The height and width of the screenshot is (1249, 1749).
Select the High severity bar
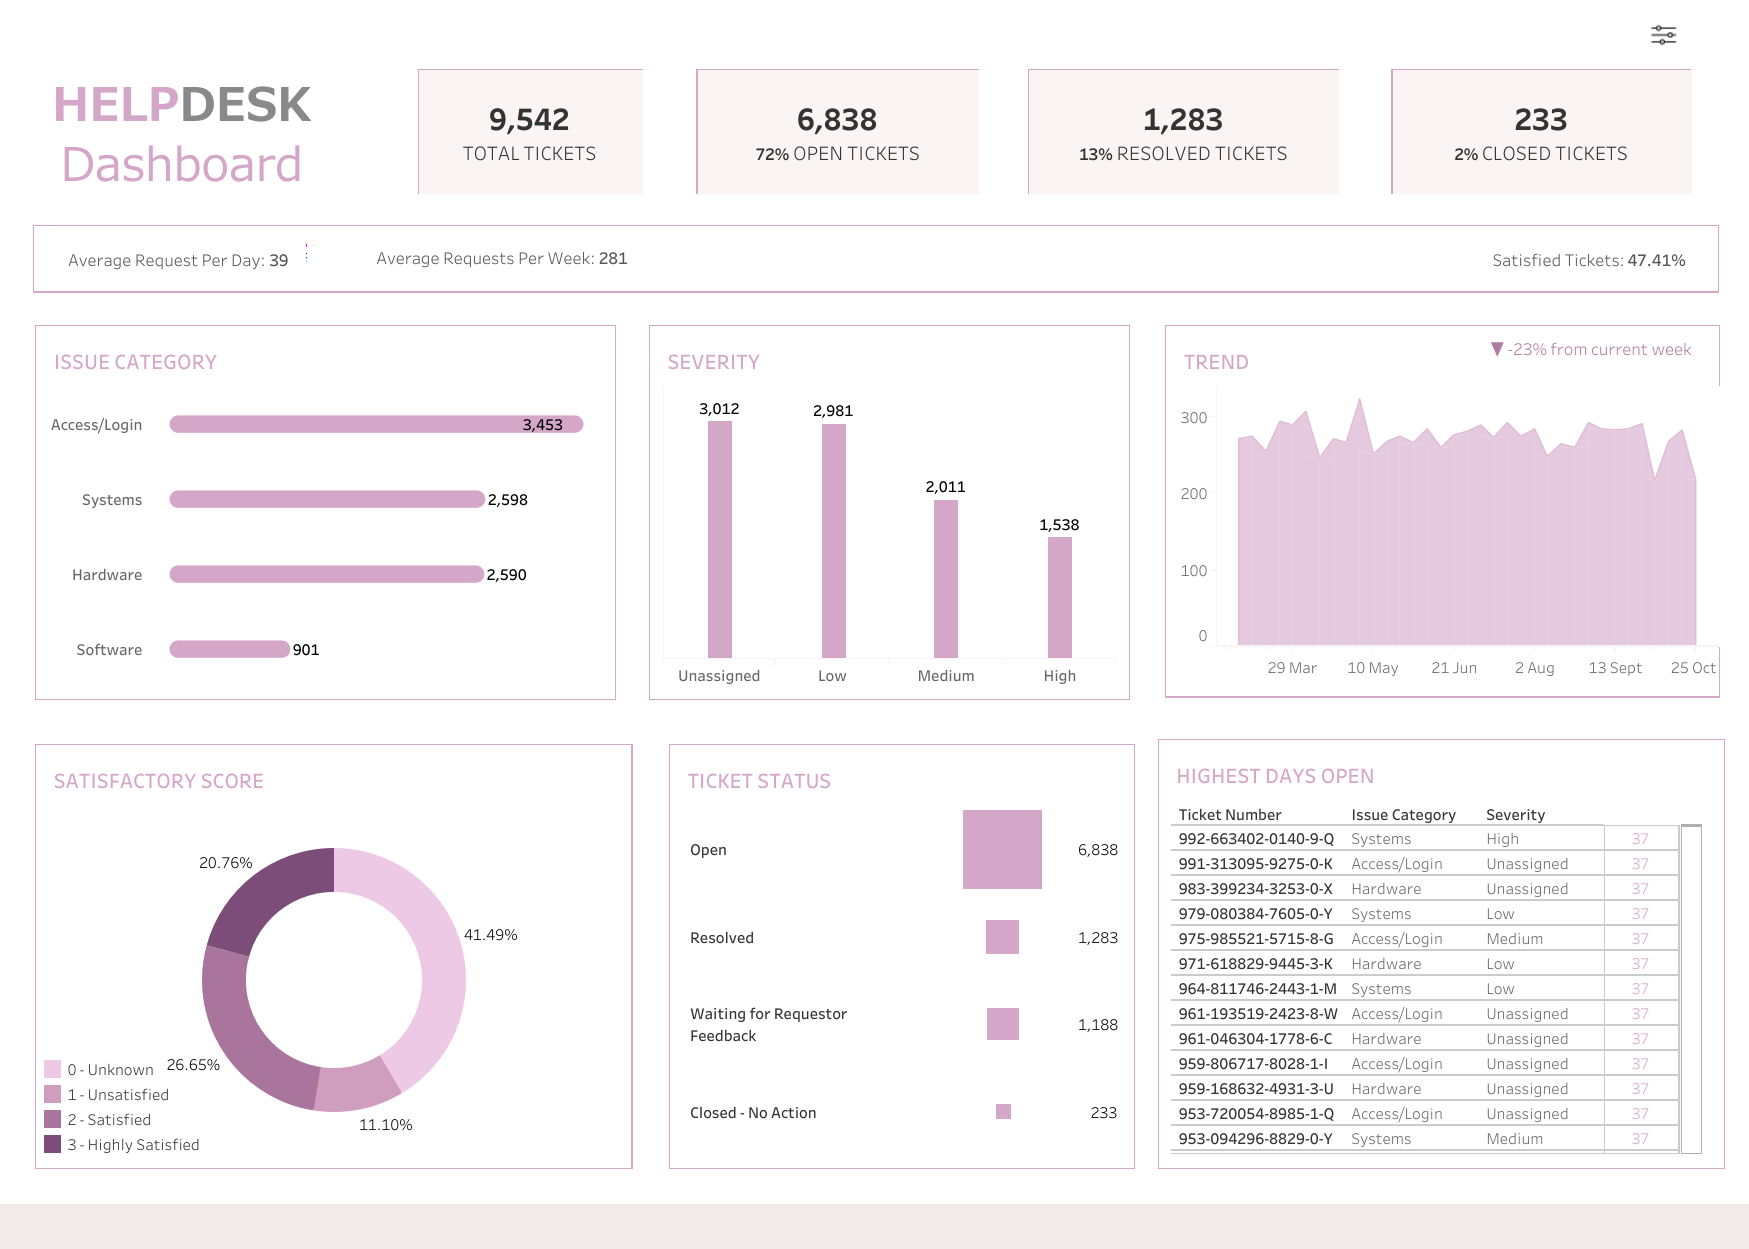click(x=1060, y=597)
